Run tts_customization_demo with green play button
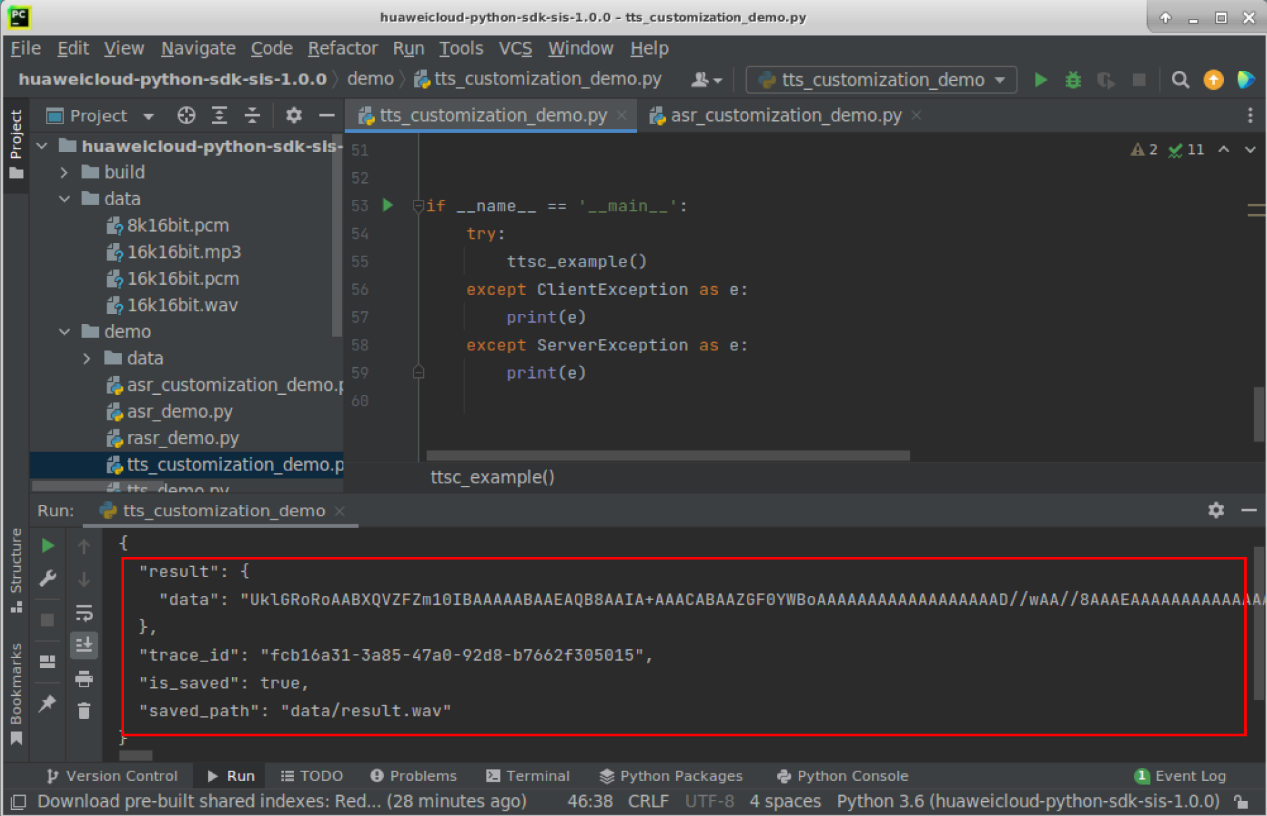Screen dimensions: 1267x816 click(x=1041, y=80)
